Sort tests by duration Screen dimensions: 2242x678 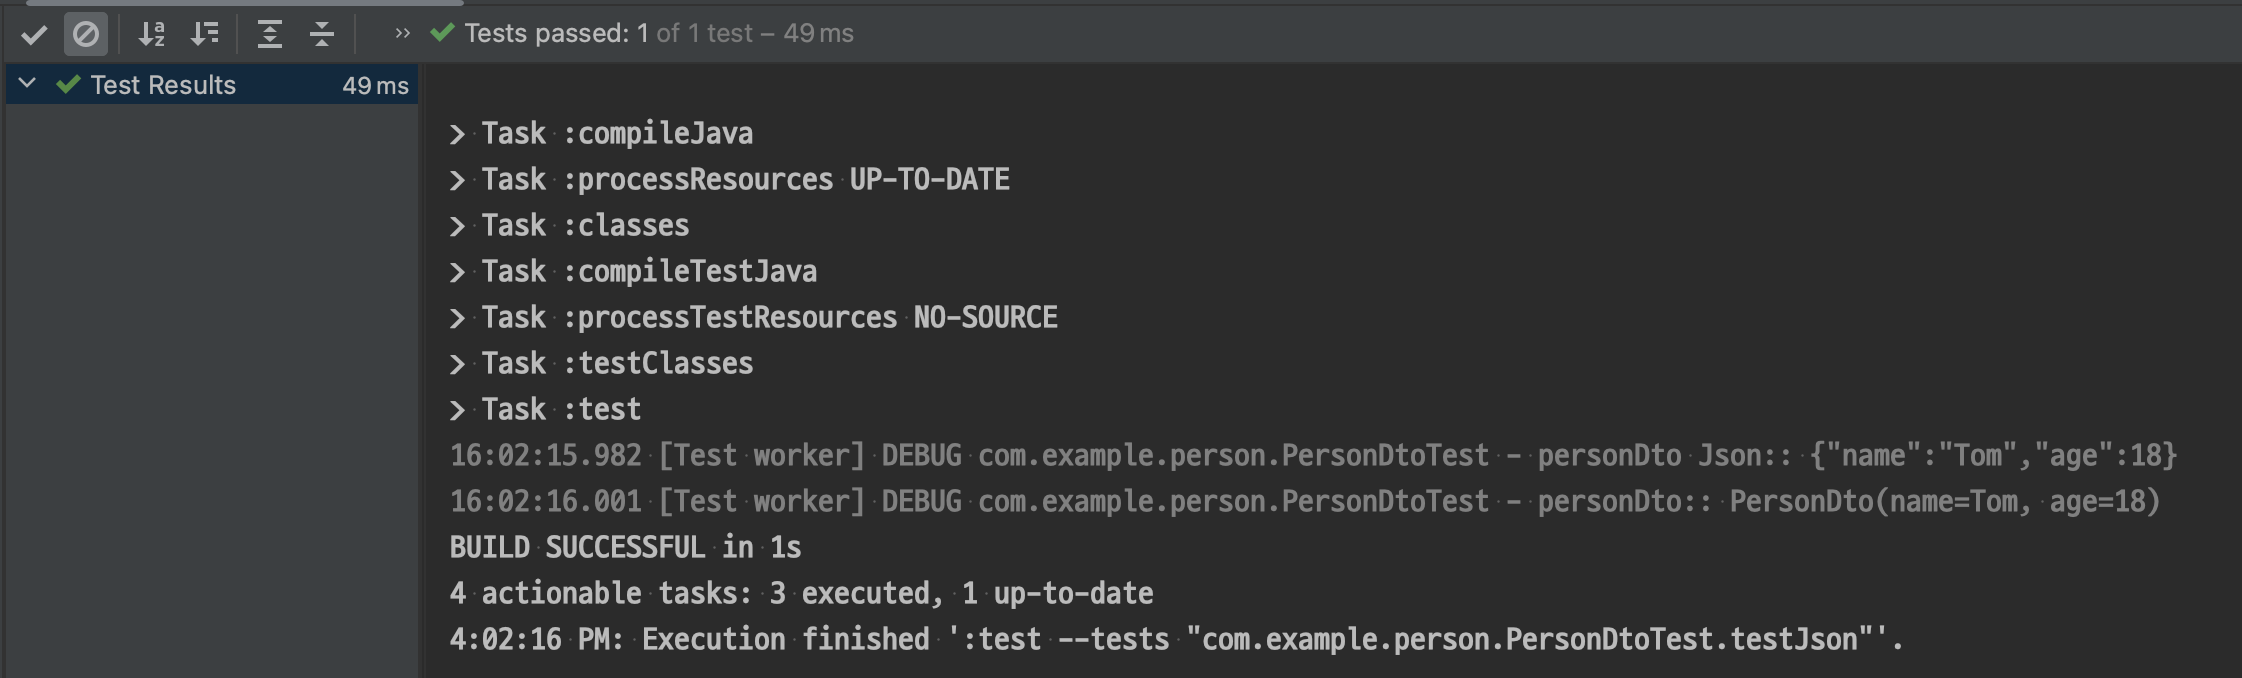point(205,35)
